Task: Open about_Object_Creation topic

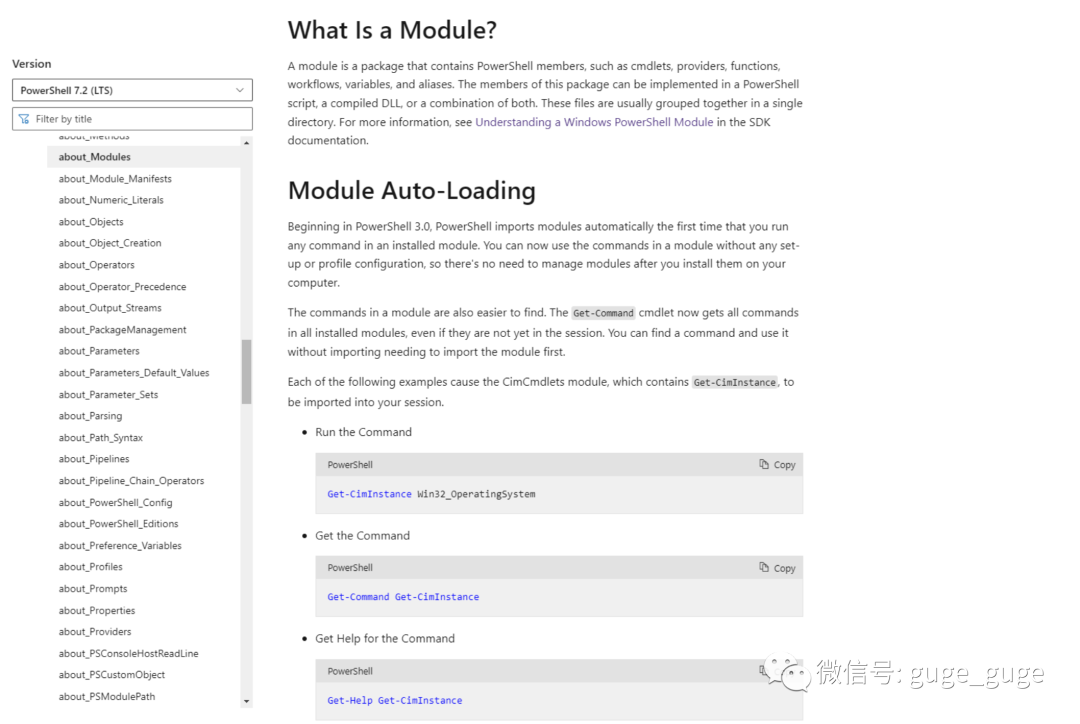Action: (x=110, y=243)
